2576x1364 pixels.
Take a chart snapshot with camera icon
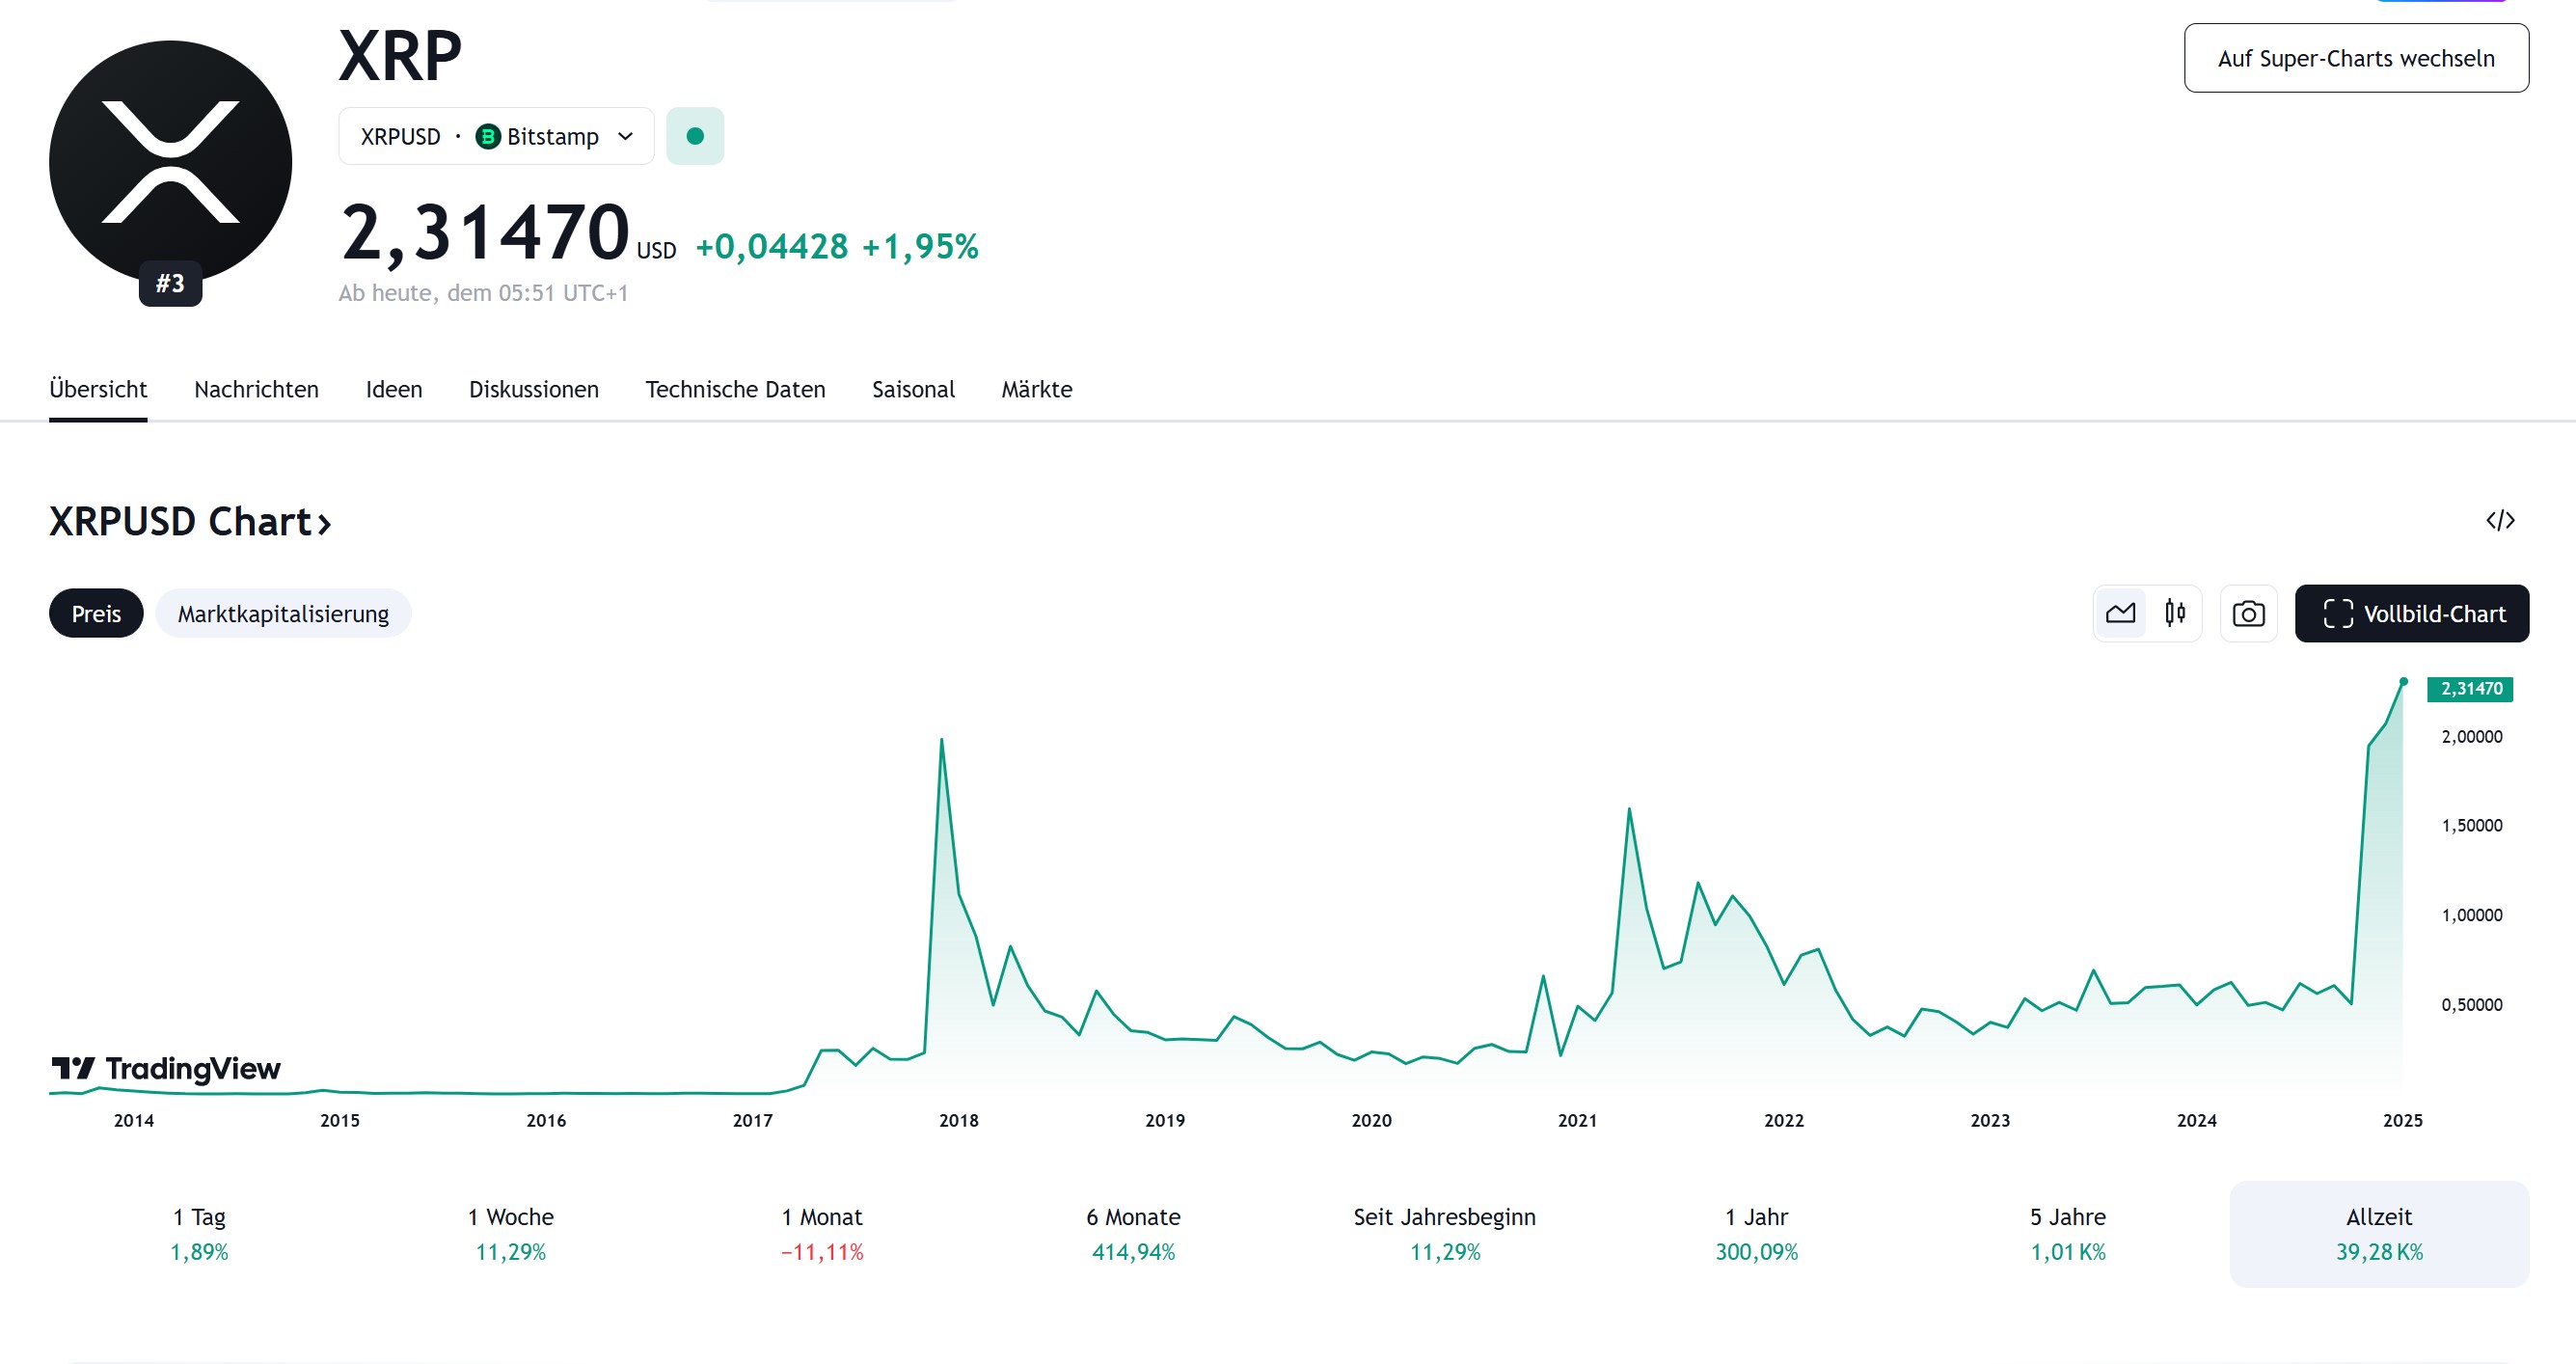pos(2248,613)
